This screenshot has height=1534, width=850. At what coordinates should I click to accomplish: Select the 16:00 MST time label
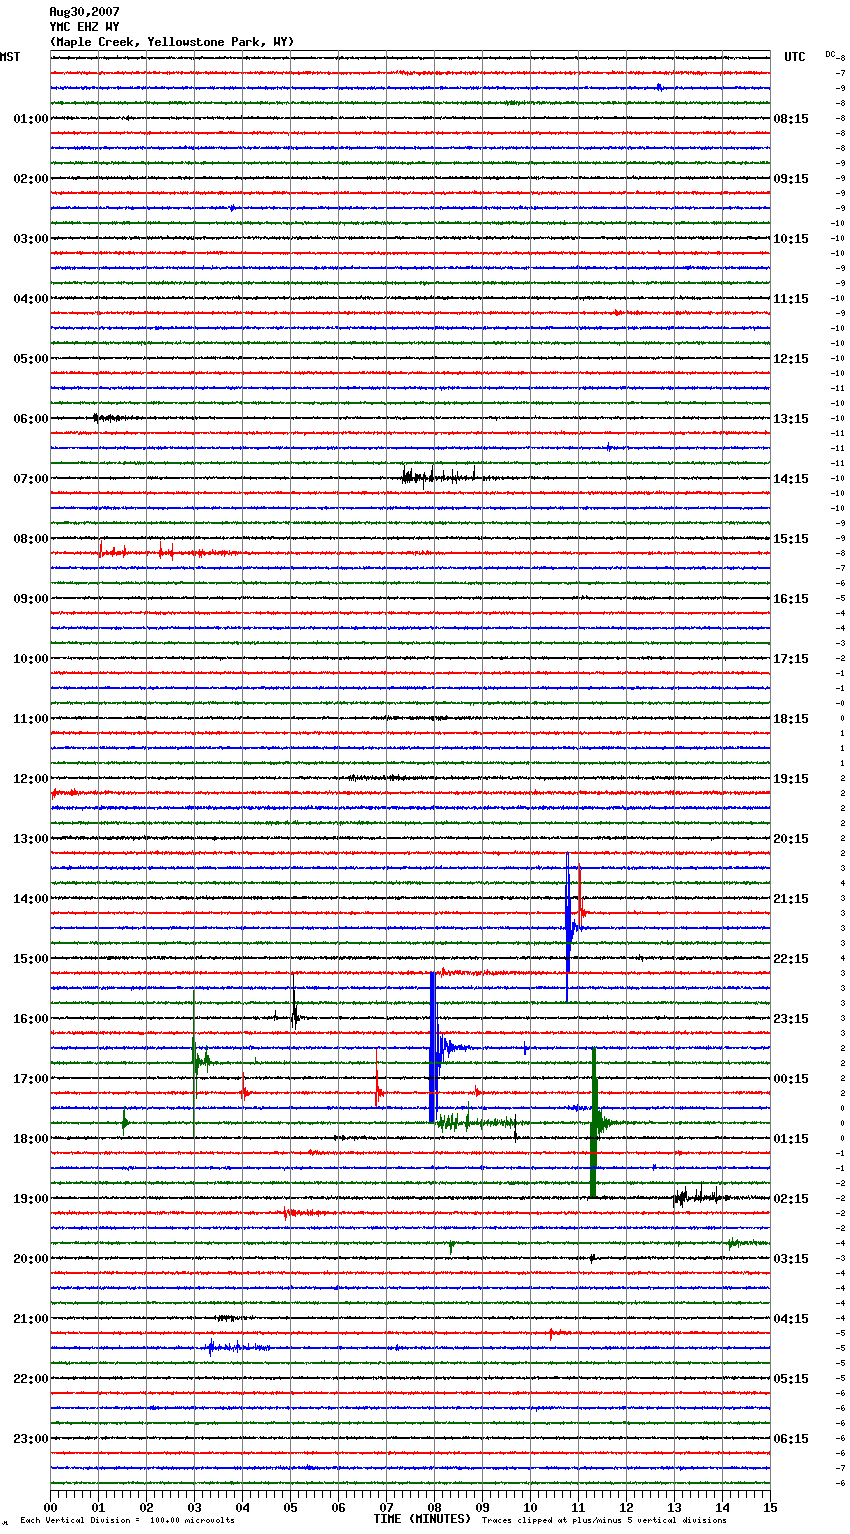point(31,1019)
